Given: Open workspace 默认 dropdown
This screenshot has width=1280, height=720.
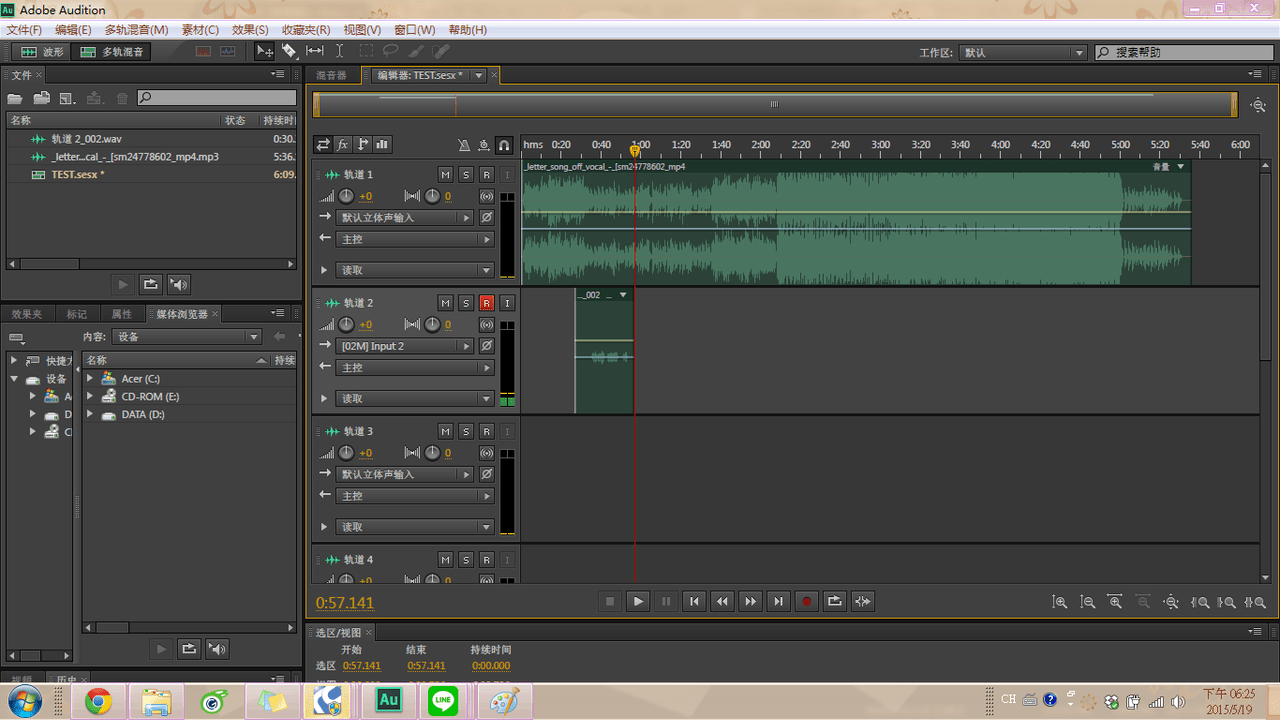Looking at the screenshot, I should pyautogui.click(x=1023, y=52).
